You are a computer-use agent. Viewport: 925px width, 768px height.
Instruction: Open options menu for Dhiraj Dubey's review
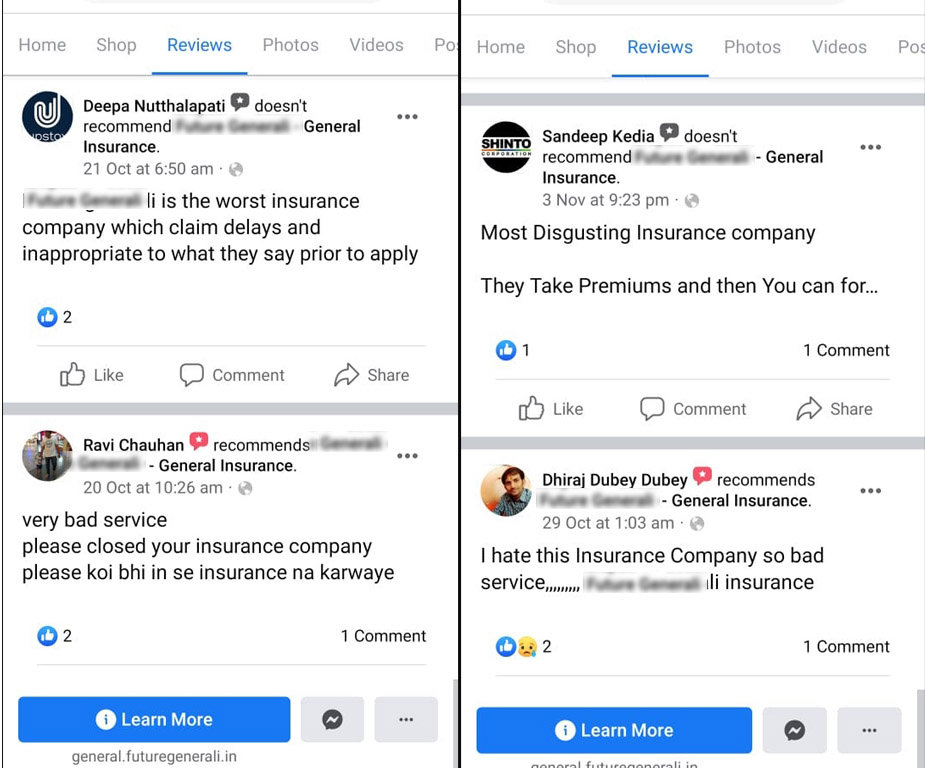pyautogui.click(x=871, y=491)
